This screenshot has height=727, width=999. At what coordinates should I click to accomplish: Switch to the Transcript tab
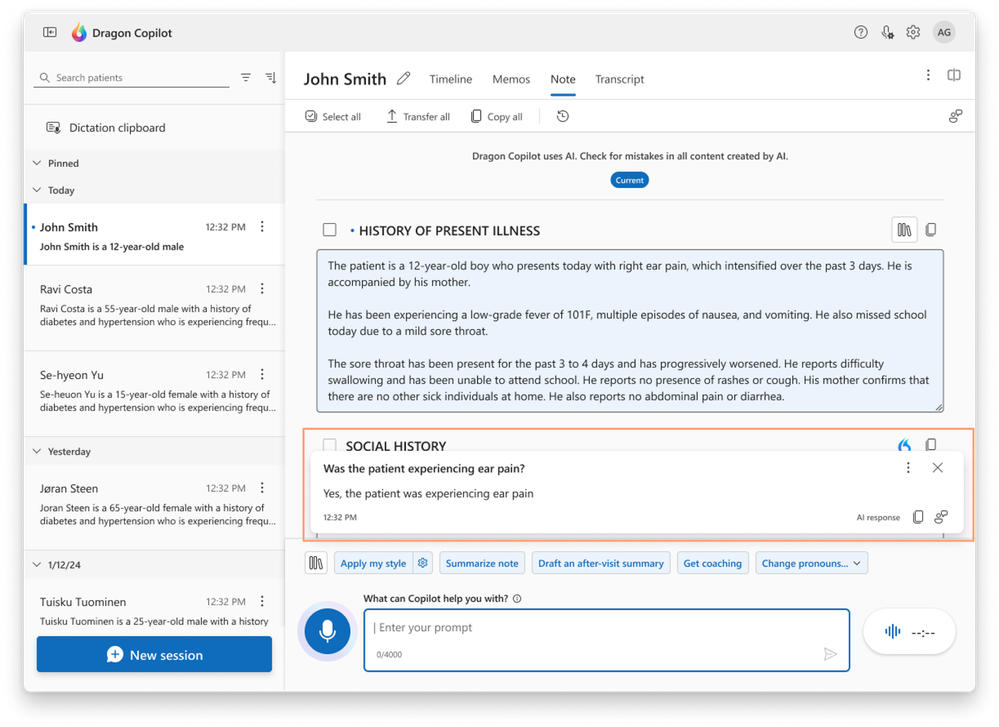click(x=619, y=79)
